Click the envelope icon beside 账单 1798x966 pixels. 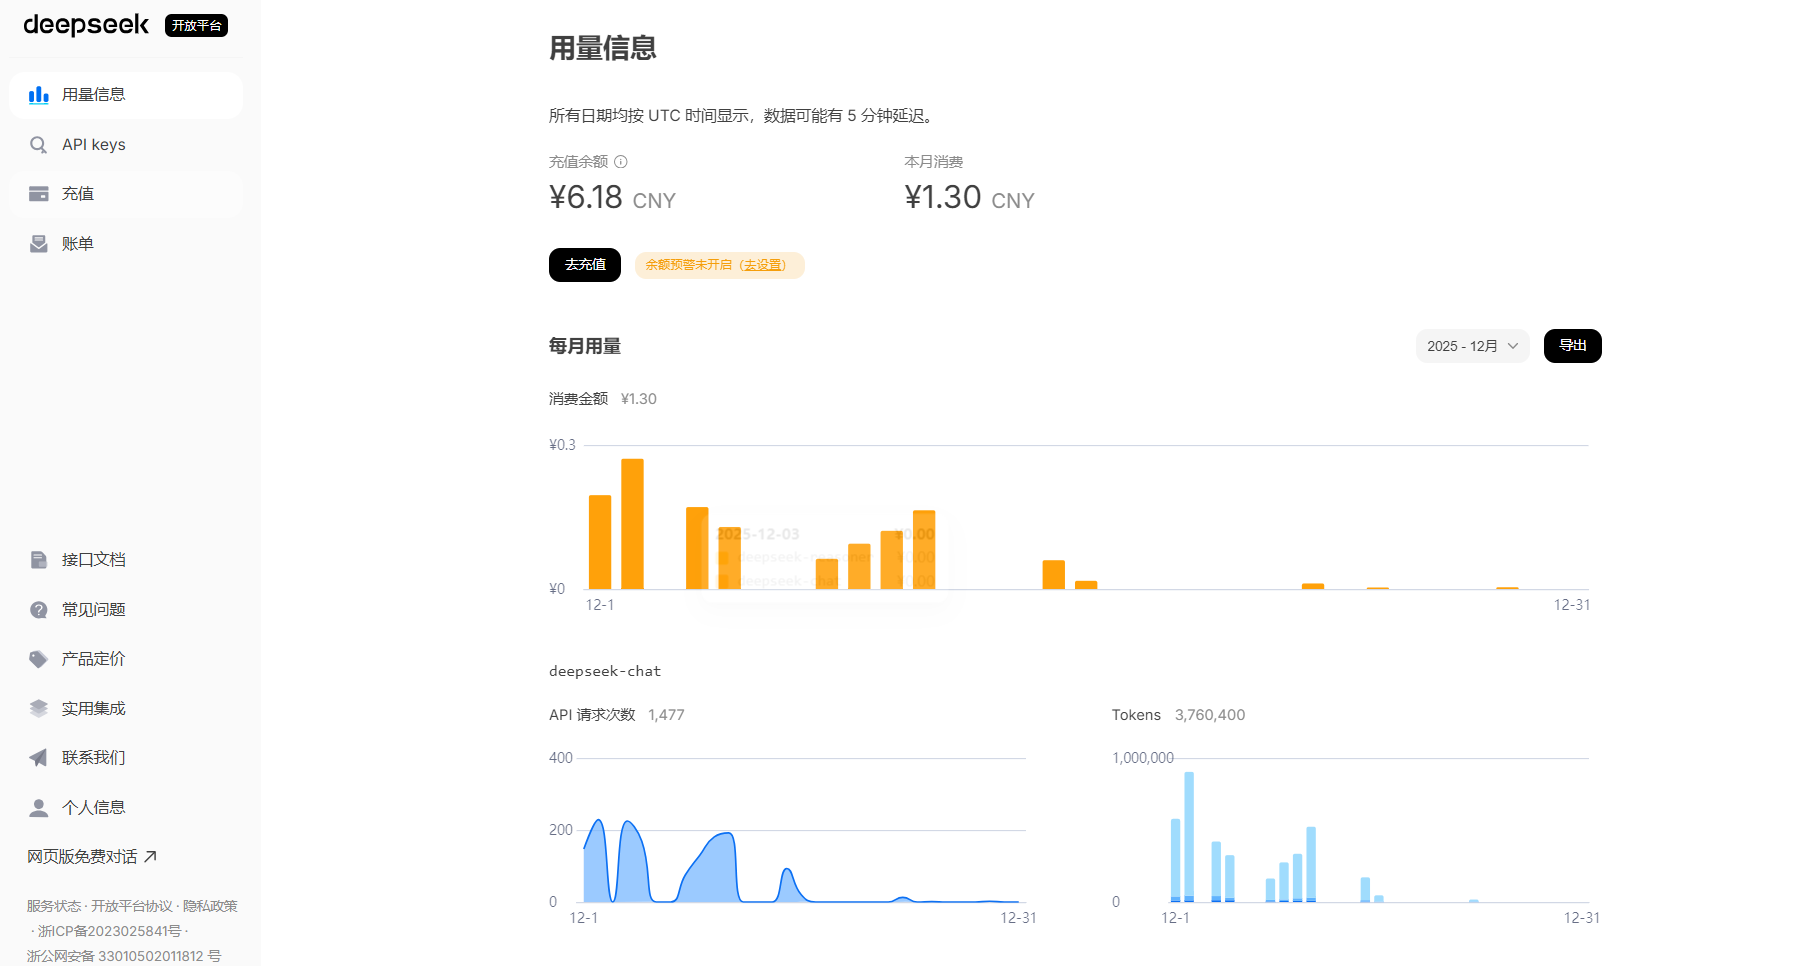[39, 244]
